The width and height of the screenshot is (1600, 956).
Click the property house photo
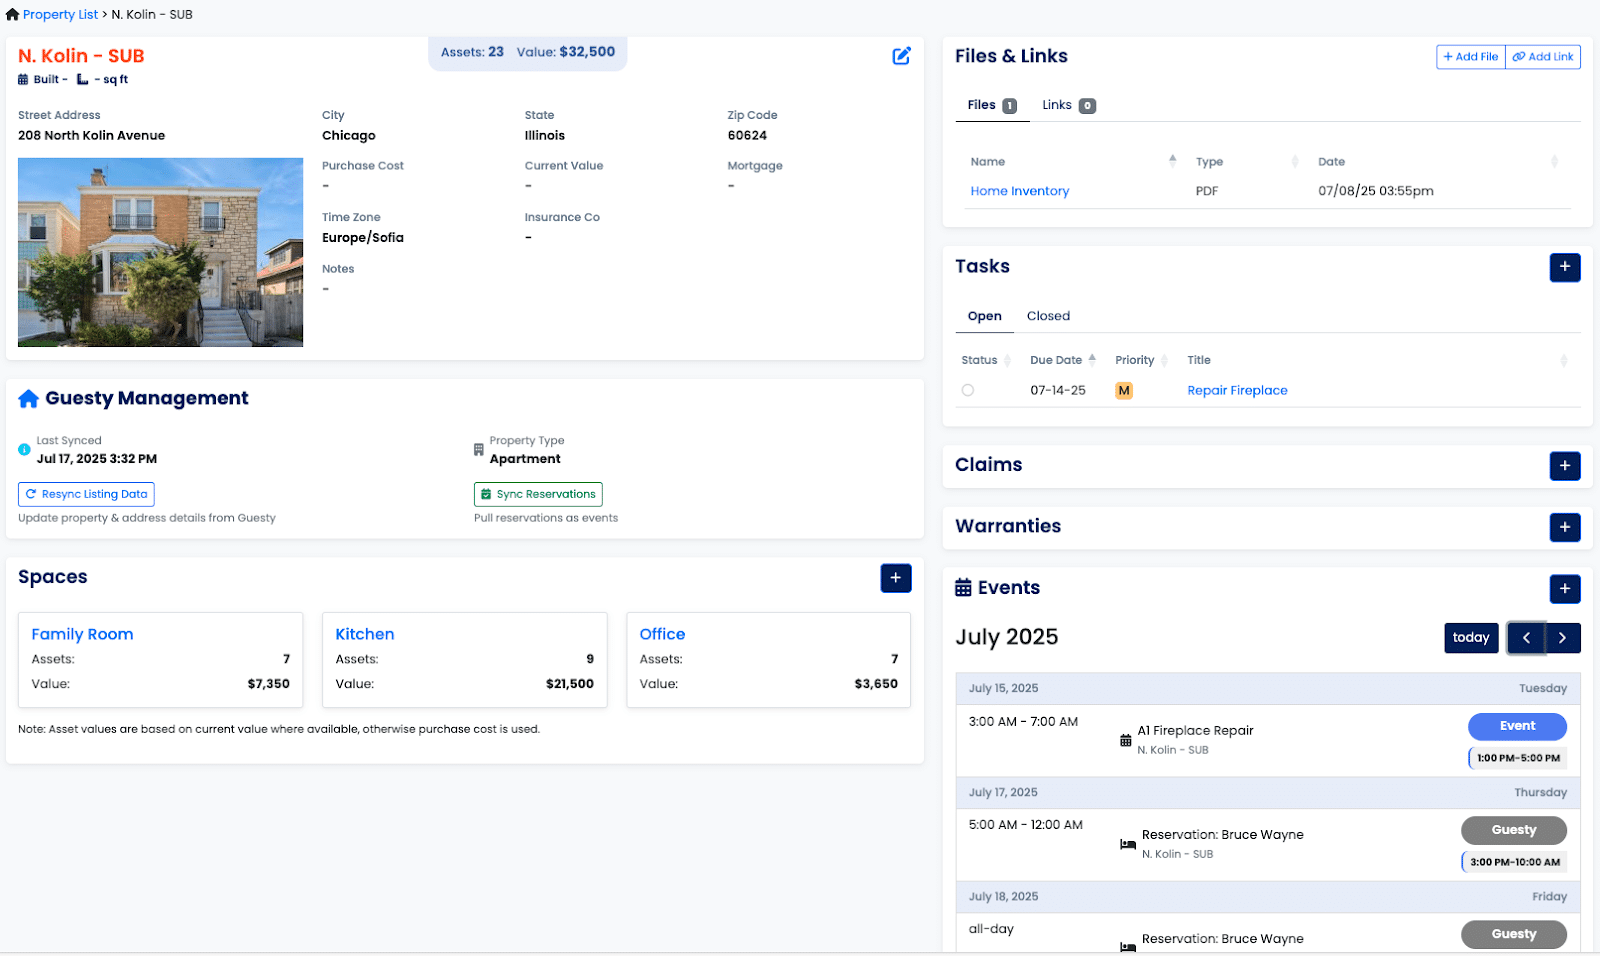tap(160, 252)
